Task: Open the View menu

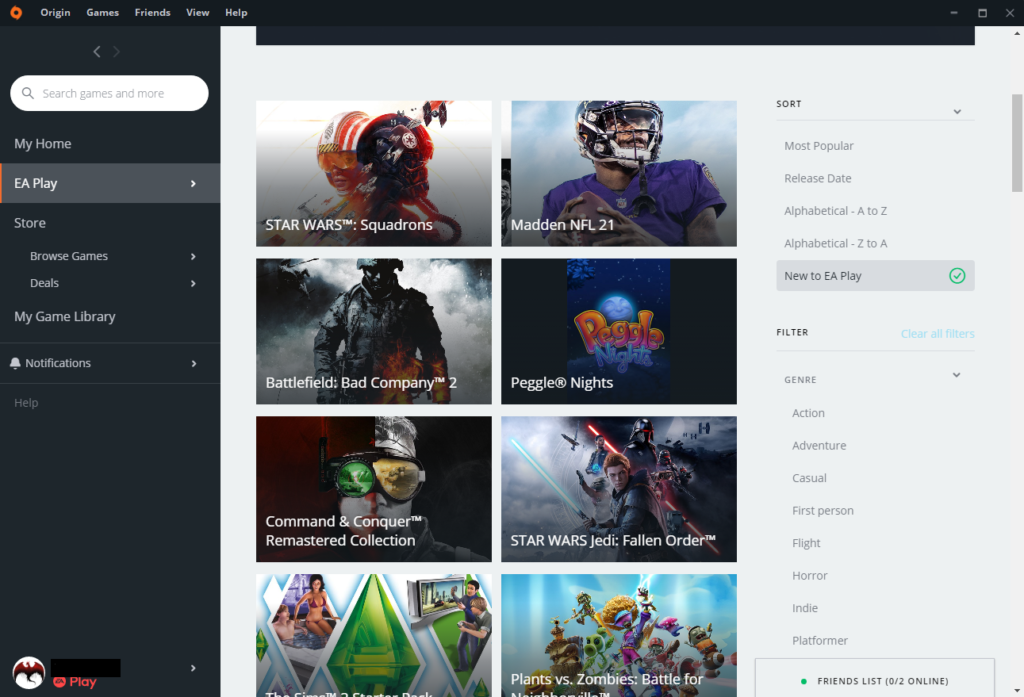Action: pyautogui.click(x=198, y=12)
